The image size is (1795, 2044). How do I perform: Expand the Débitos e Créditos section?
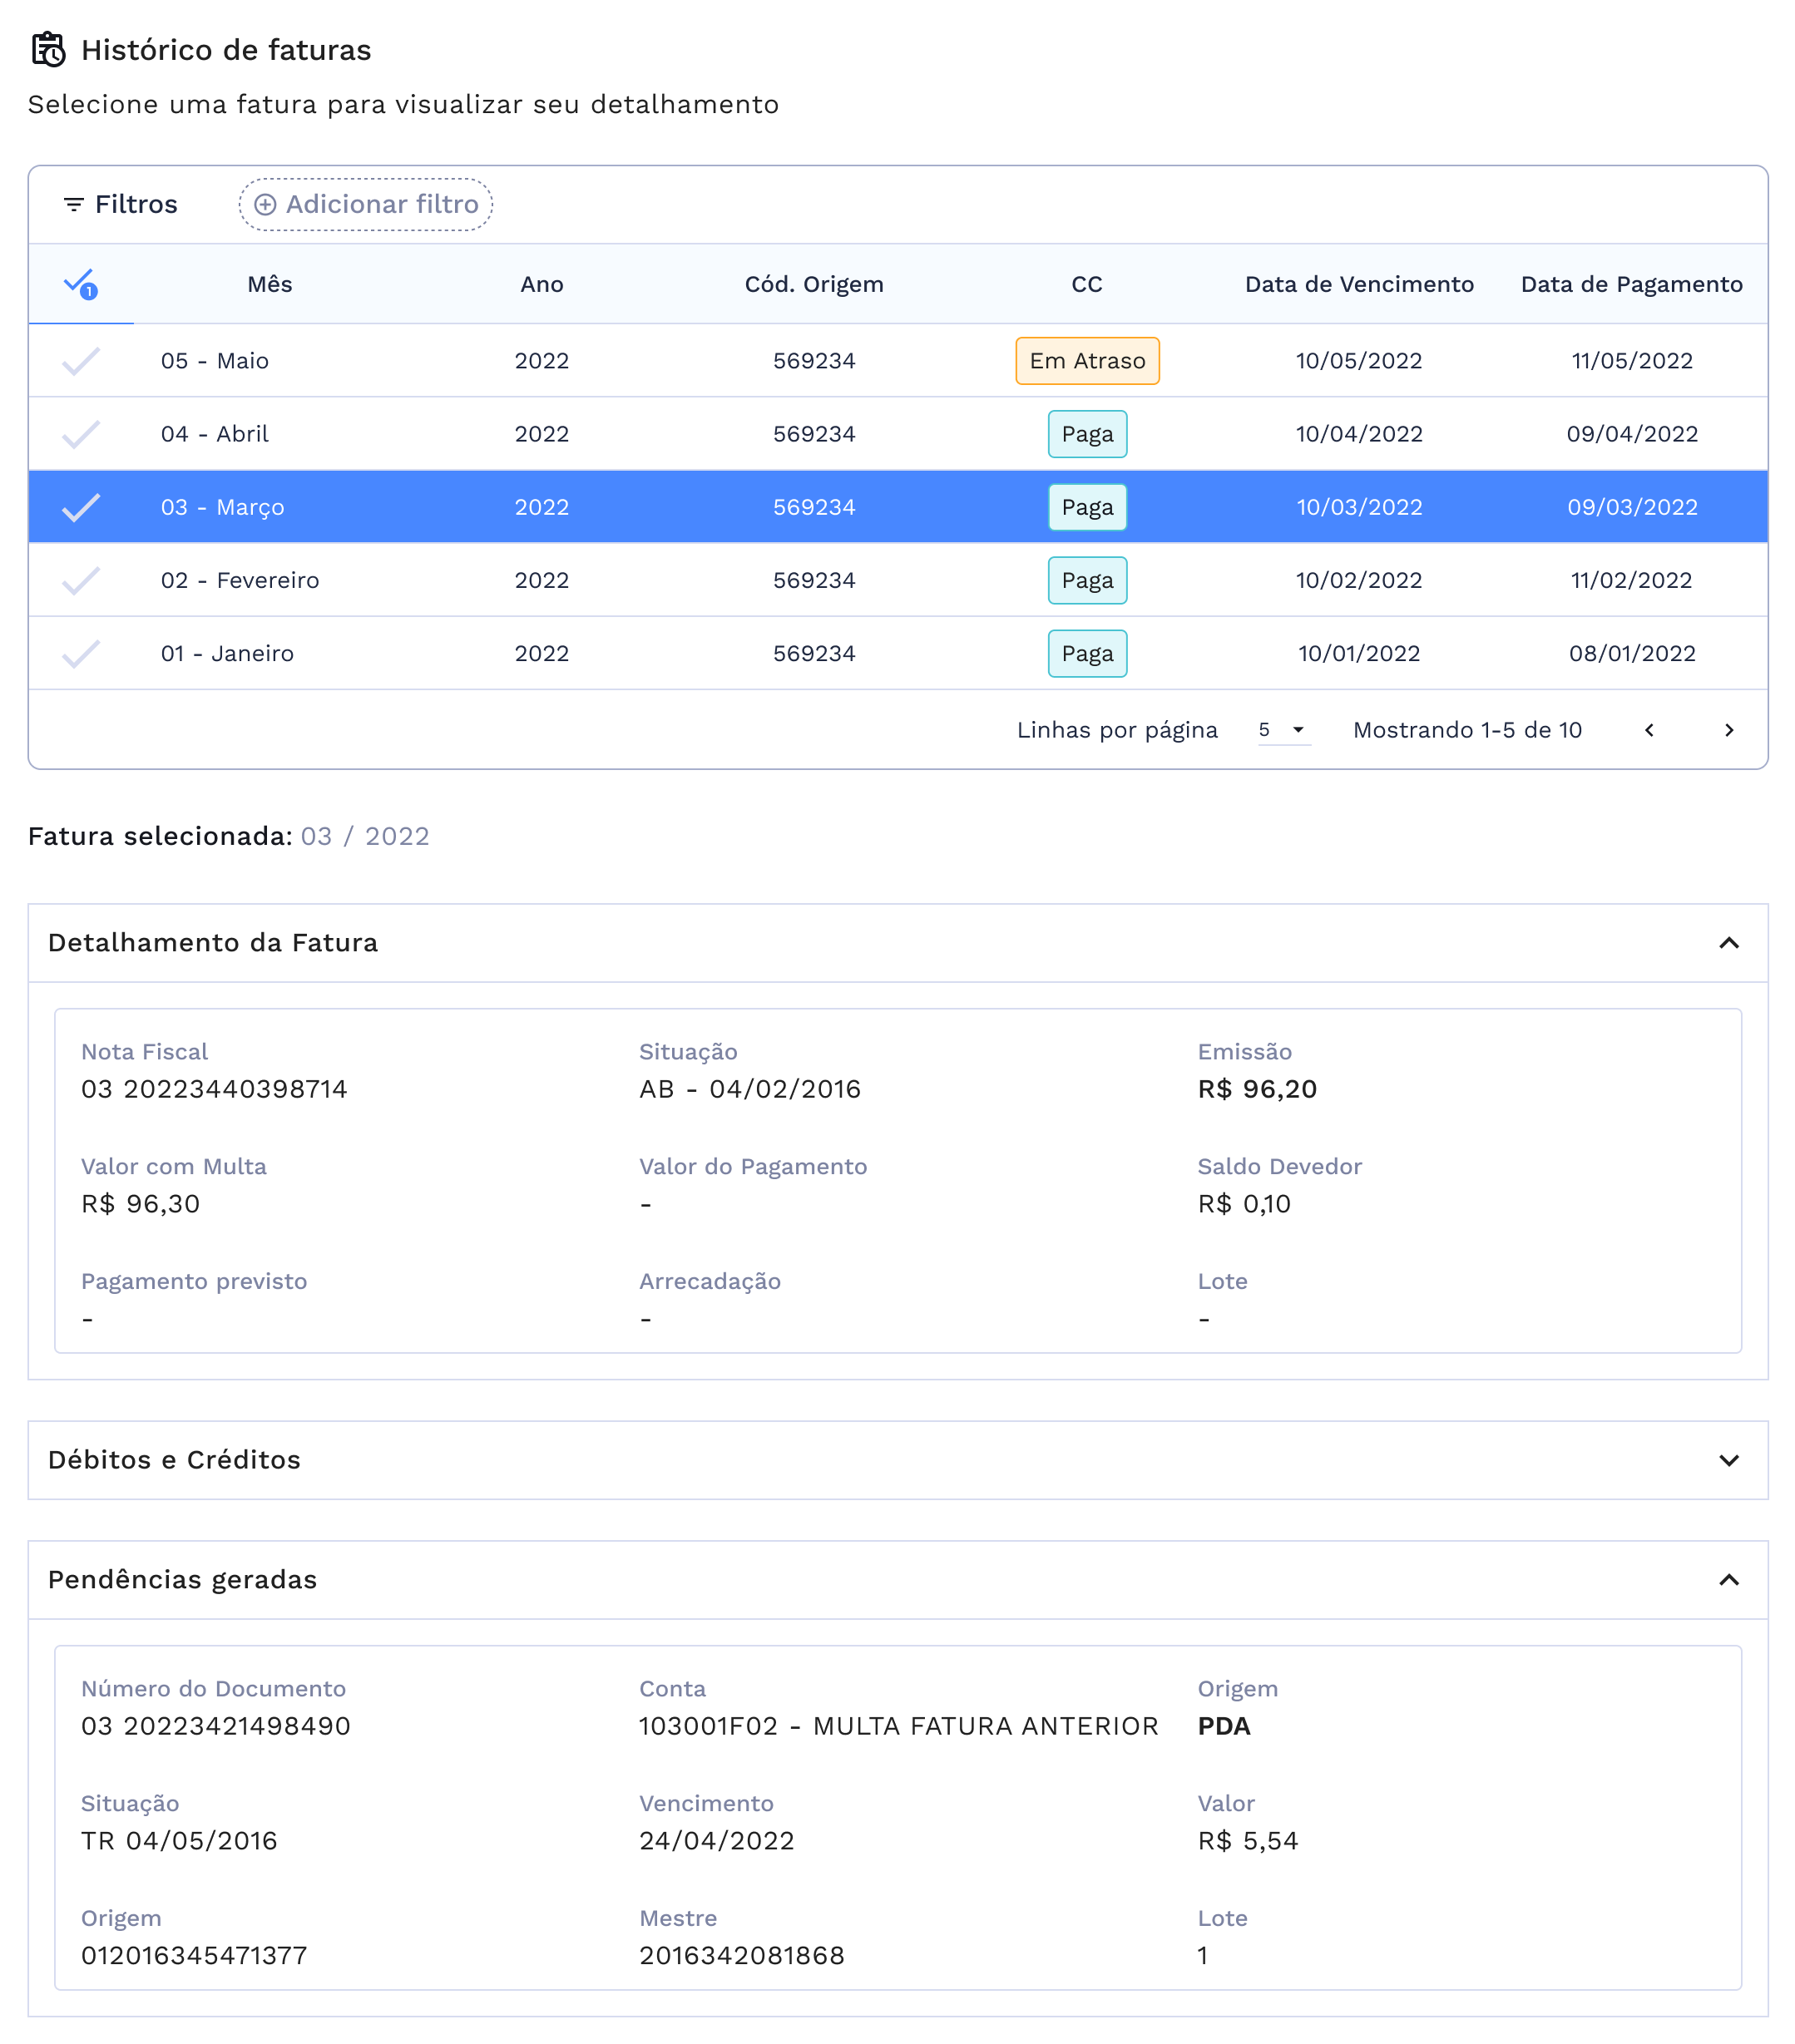pyautogui.click(x=1728, y=1461)
